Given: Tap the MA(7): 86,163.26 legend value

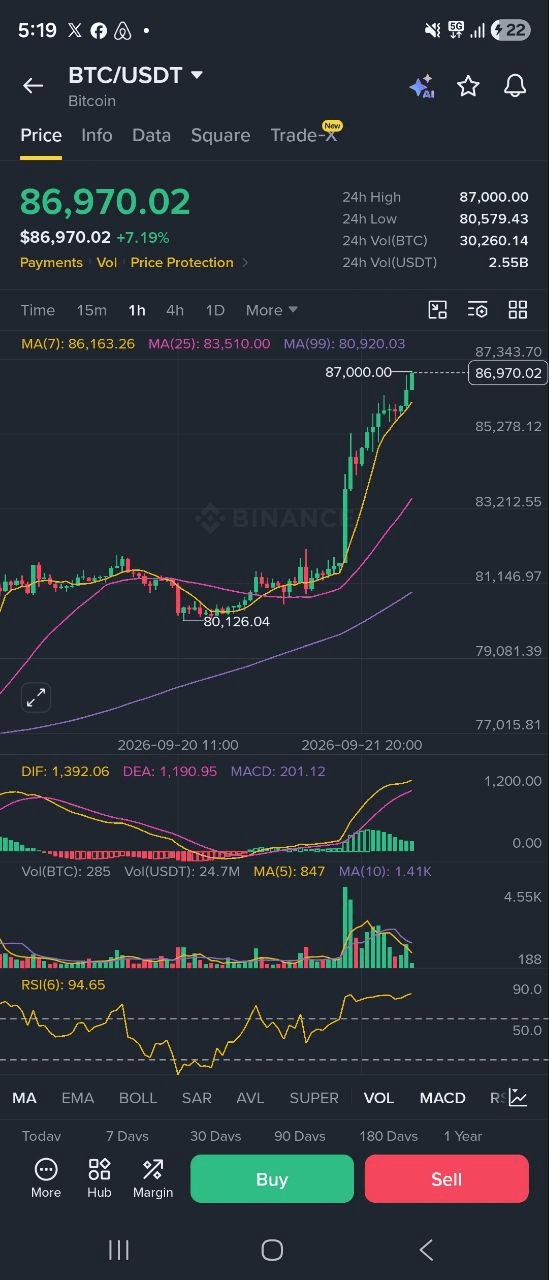Looking at the screenshot, I should pos(78,344).
